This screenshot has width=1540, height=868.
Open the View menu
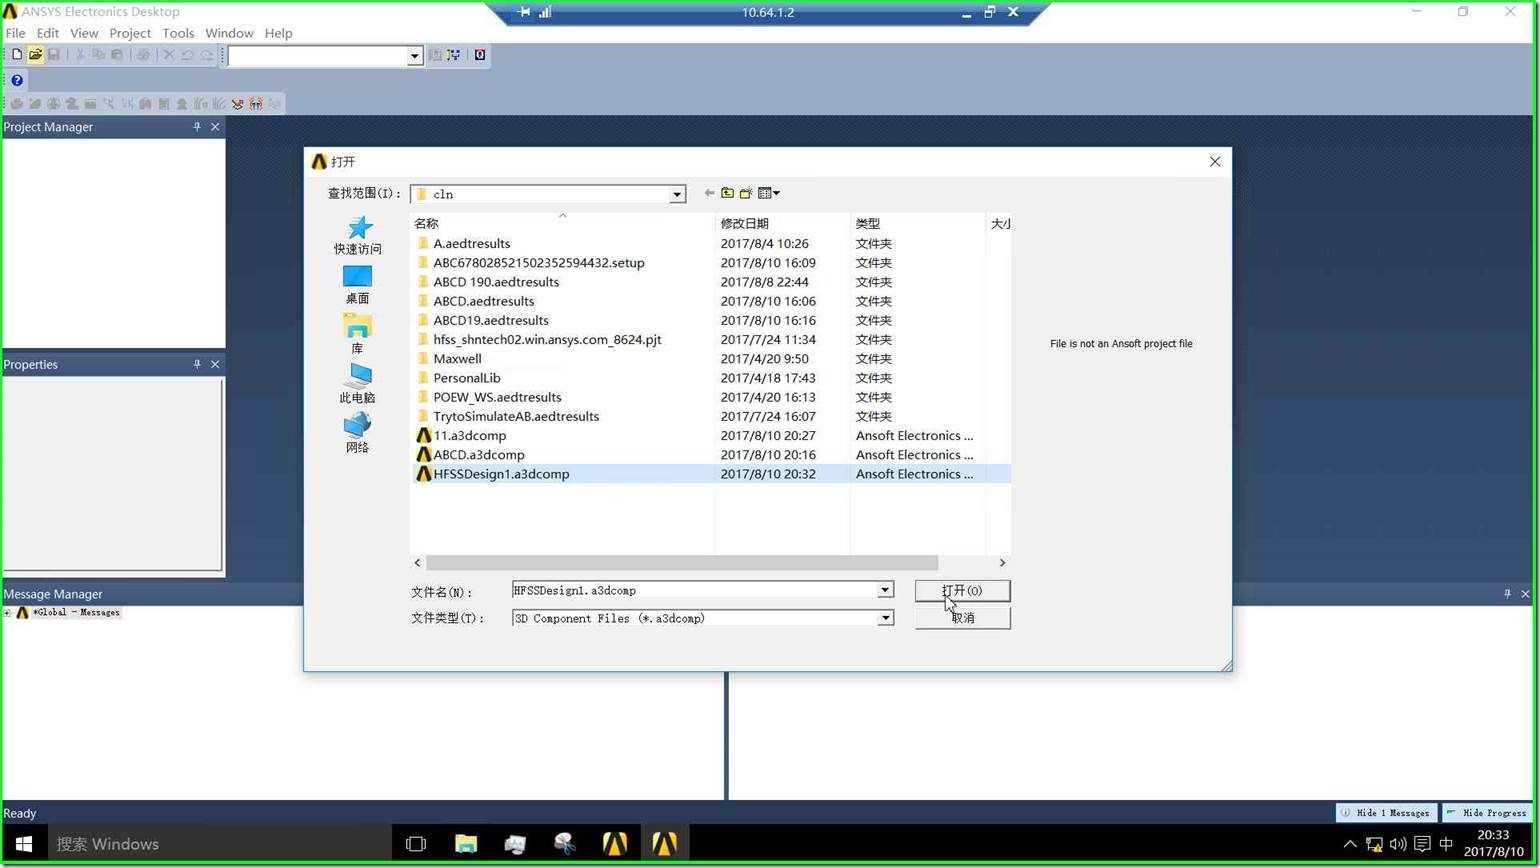pyautogui.click(x=84, y=33)
